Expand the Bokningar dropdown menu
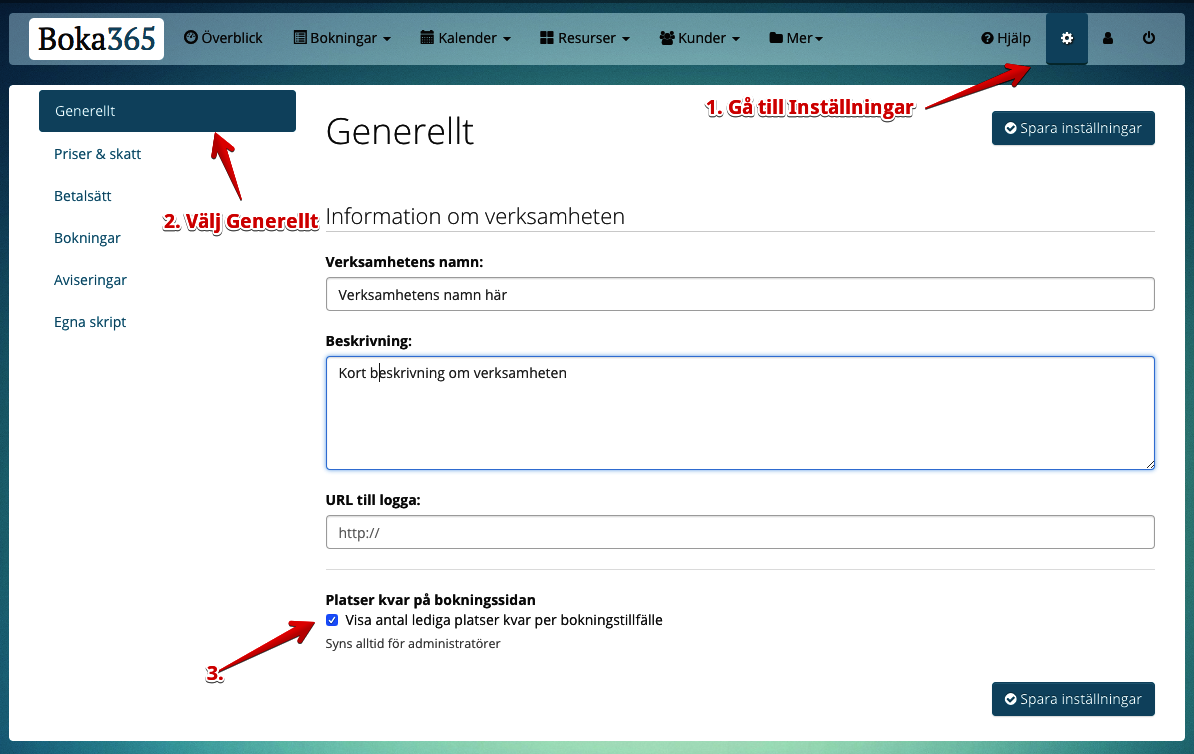The height and width of the screenshot is (754, 1194). click(342, 38)
